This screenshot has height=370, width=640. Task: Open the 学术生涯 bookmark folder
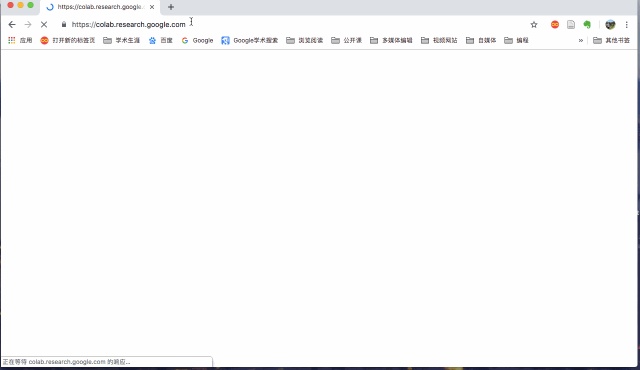coord(121,40)
